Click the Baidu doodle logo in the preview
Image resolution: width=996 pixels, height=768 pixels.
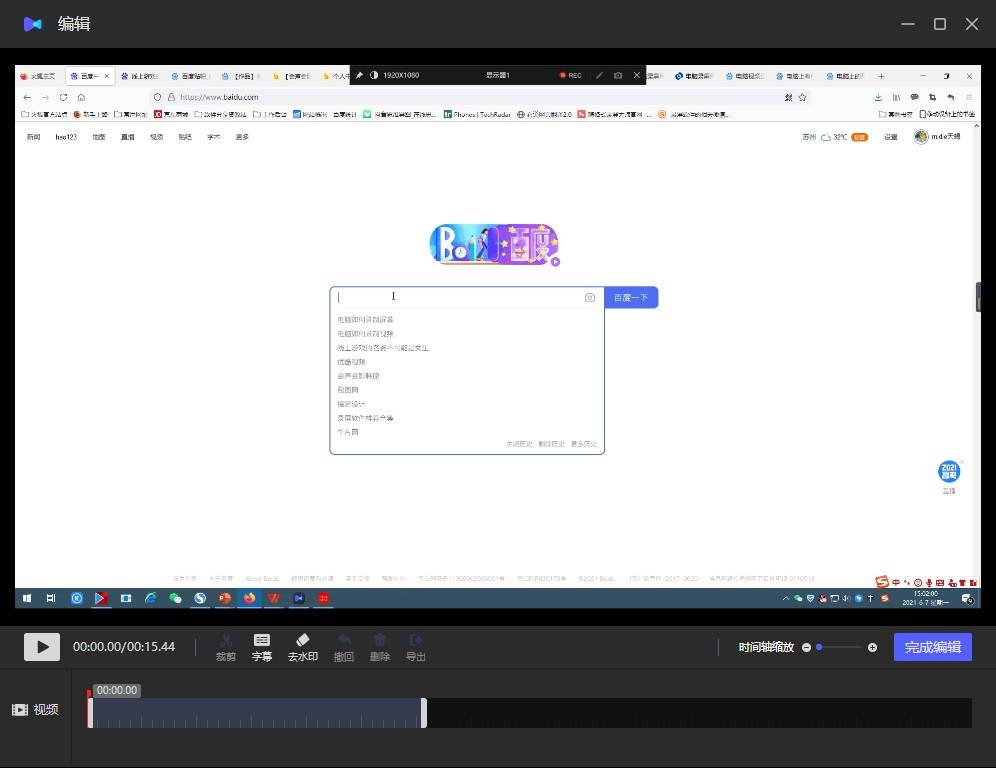(x=494, y=245)
